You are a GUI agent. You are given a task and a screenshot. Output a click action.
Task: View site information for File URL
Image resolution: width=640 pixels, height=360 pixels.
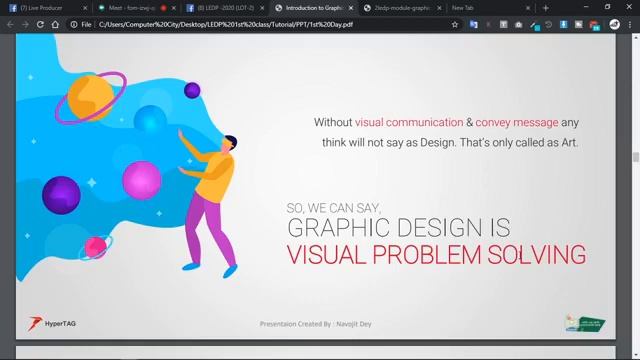point(81,24)
